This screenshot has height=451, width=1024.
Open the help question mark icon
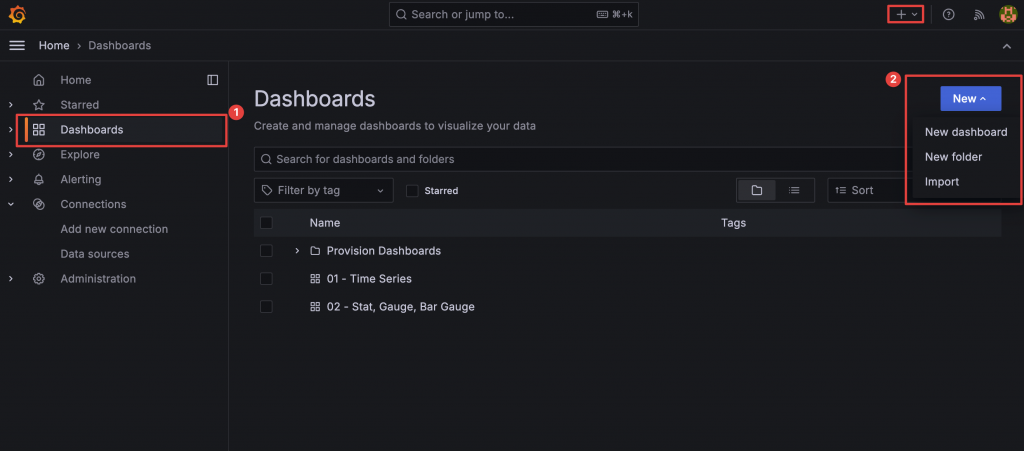pos(949,15)
